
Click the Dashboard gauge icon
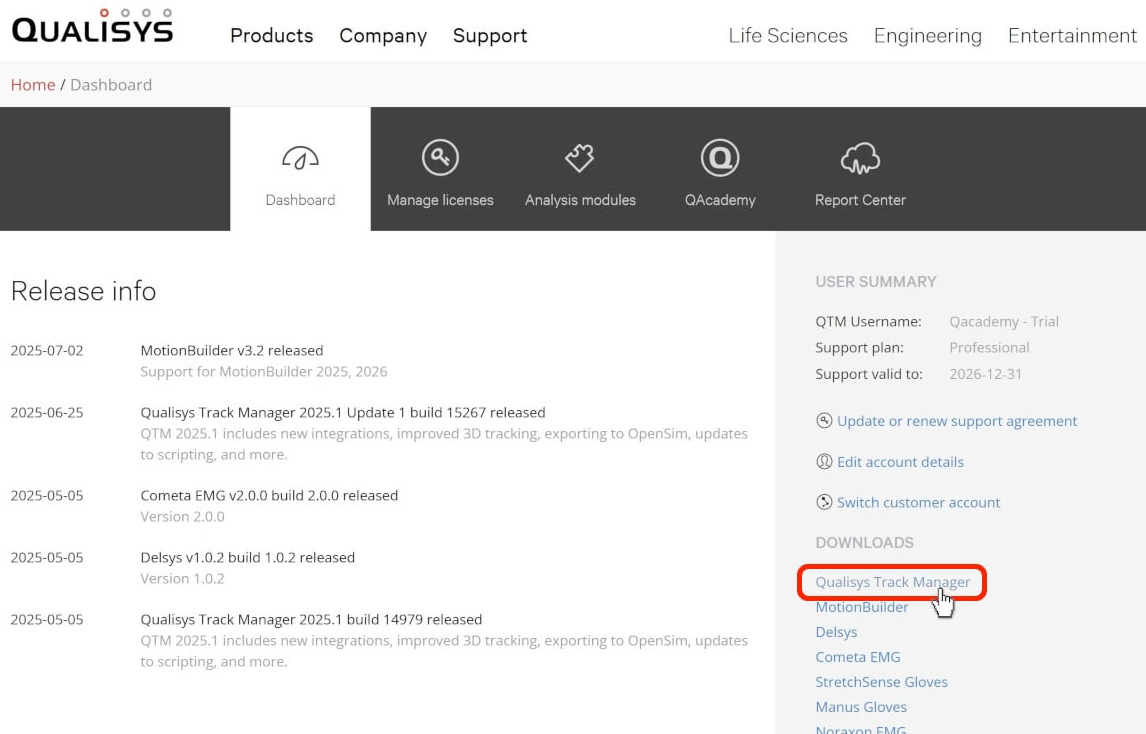pos(300,158)
